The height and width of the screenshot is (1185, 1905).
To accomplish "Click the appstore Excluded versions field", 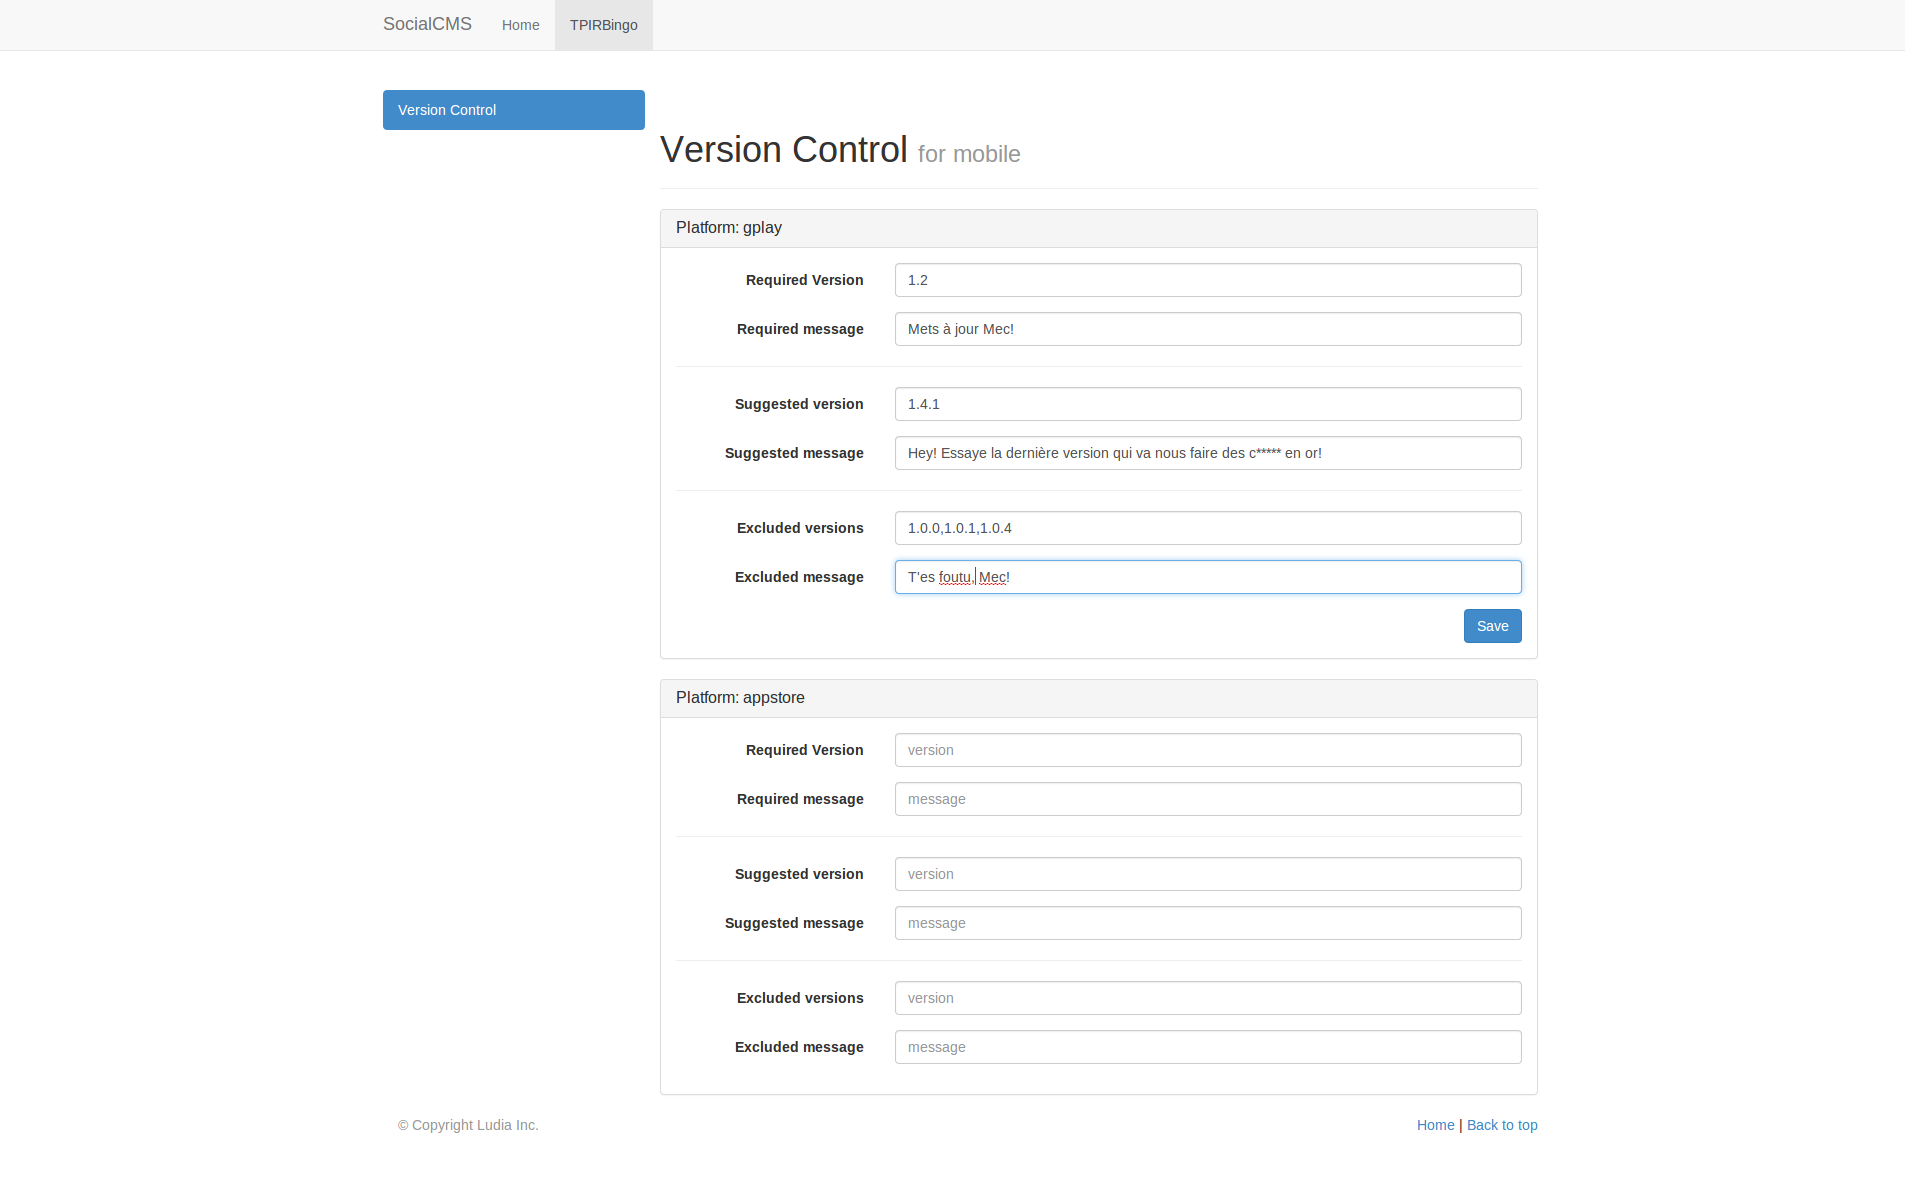I will (1207, 998).
